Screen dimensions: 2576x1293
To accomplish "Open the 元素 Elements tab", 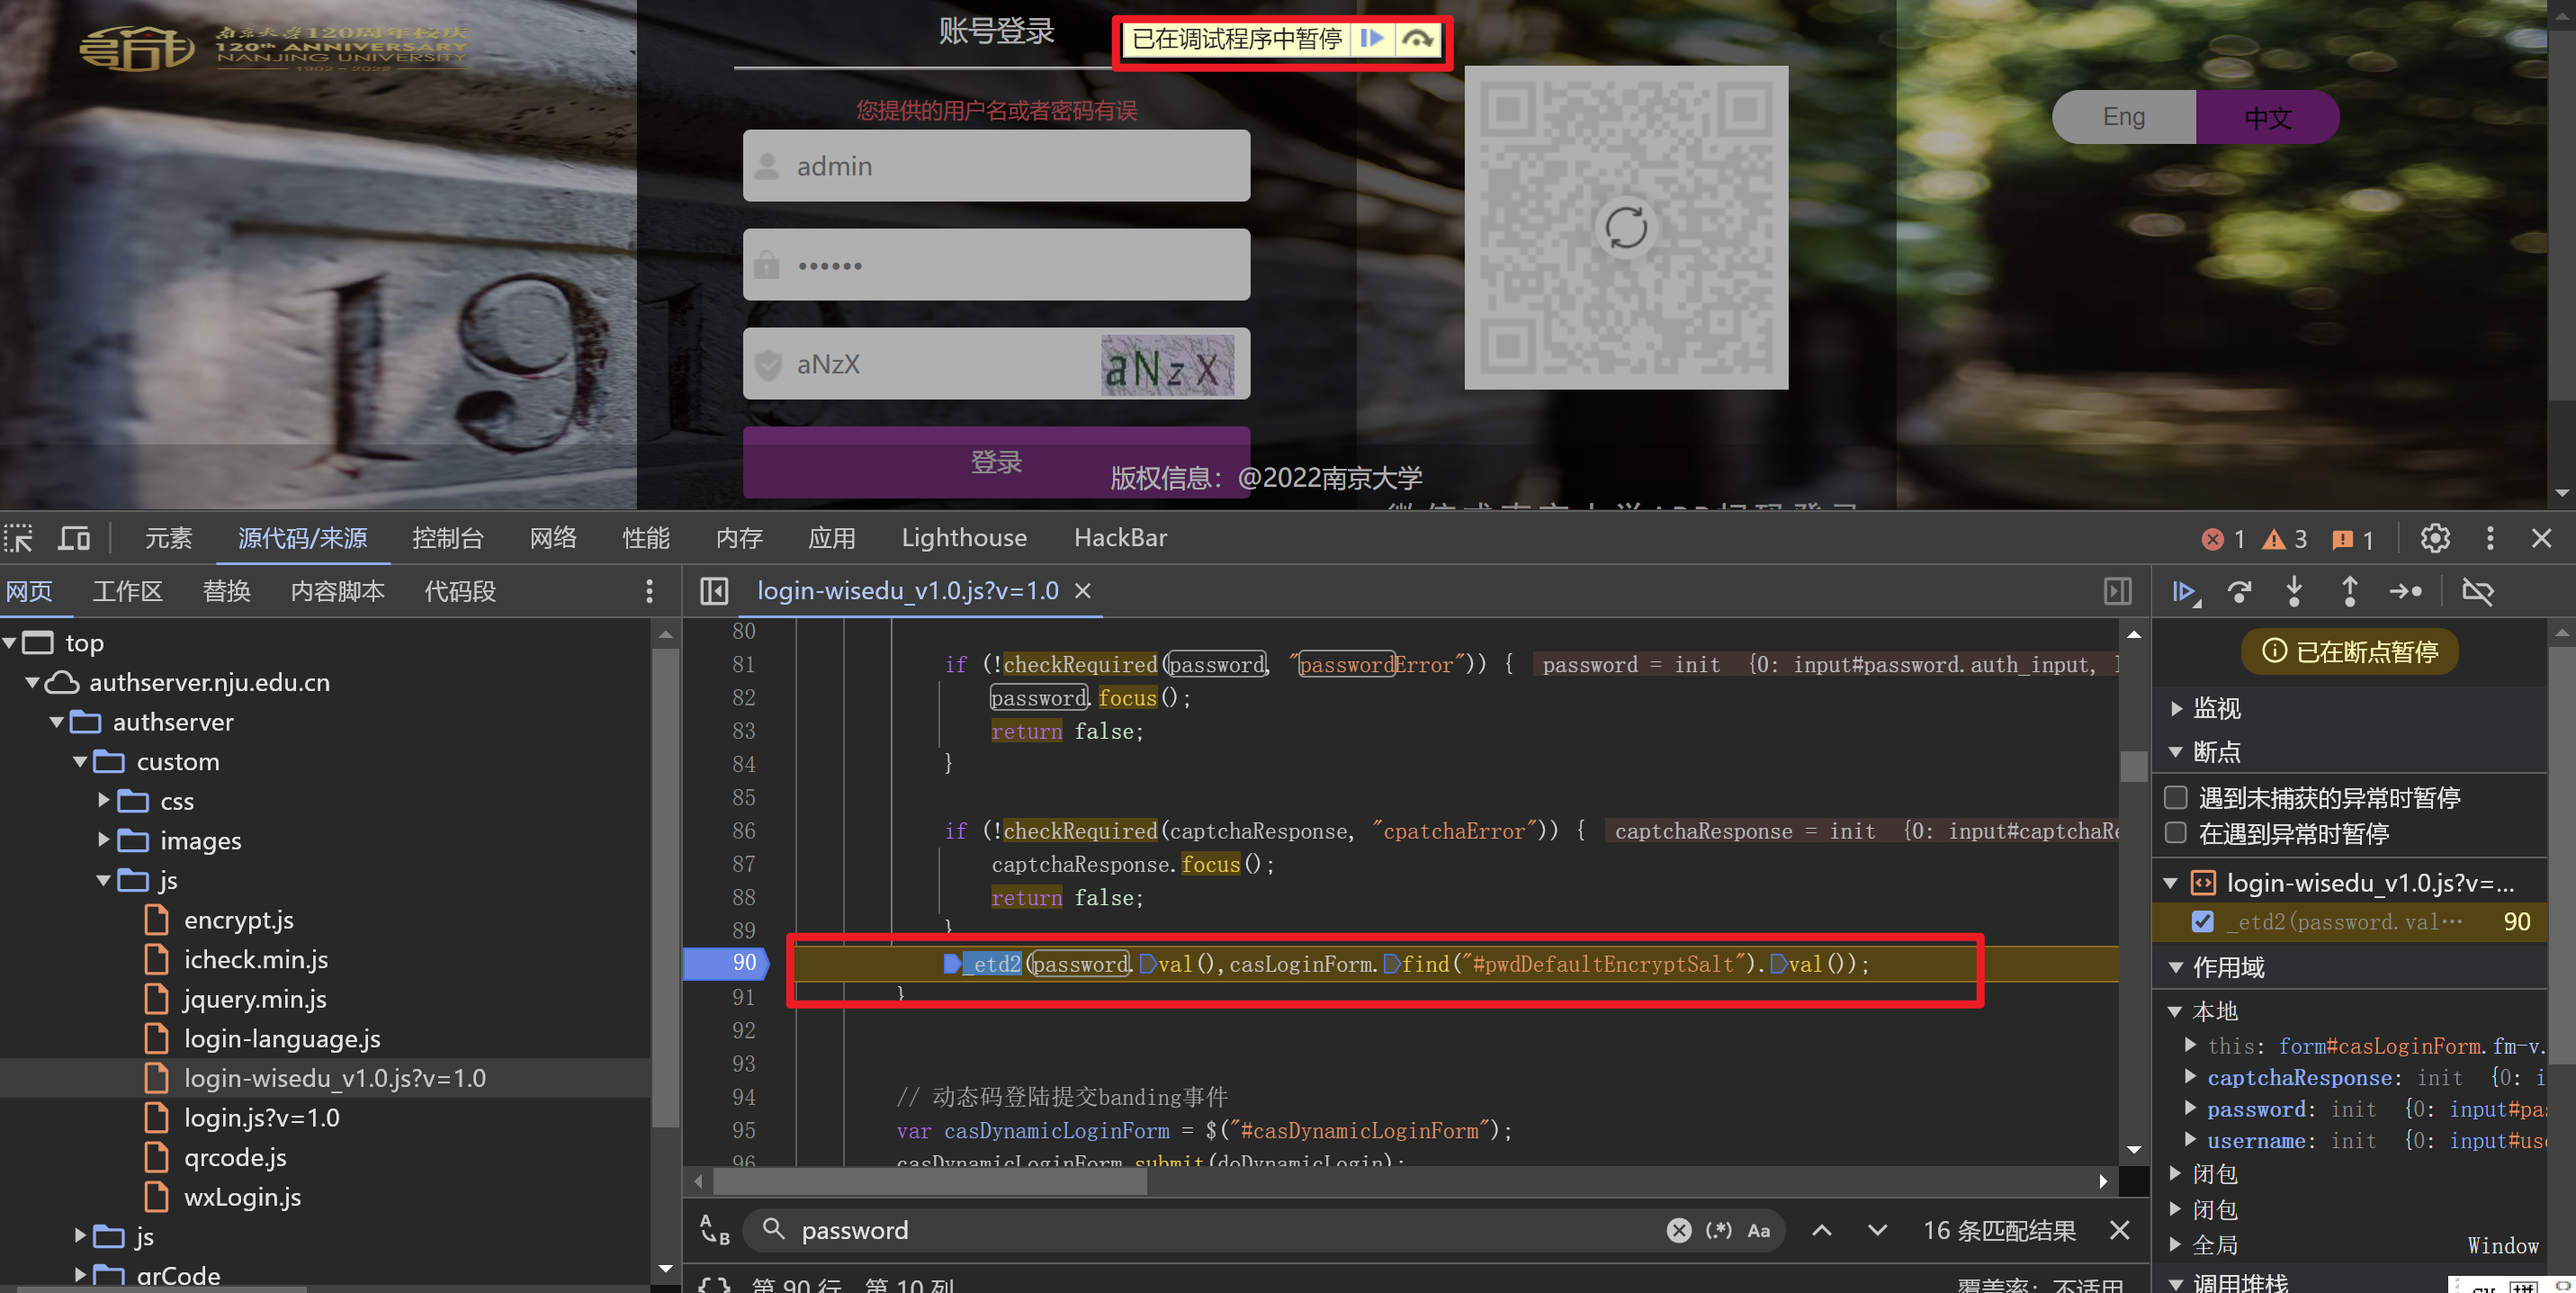I will [168, 538].
